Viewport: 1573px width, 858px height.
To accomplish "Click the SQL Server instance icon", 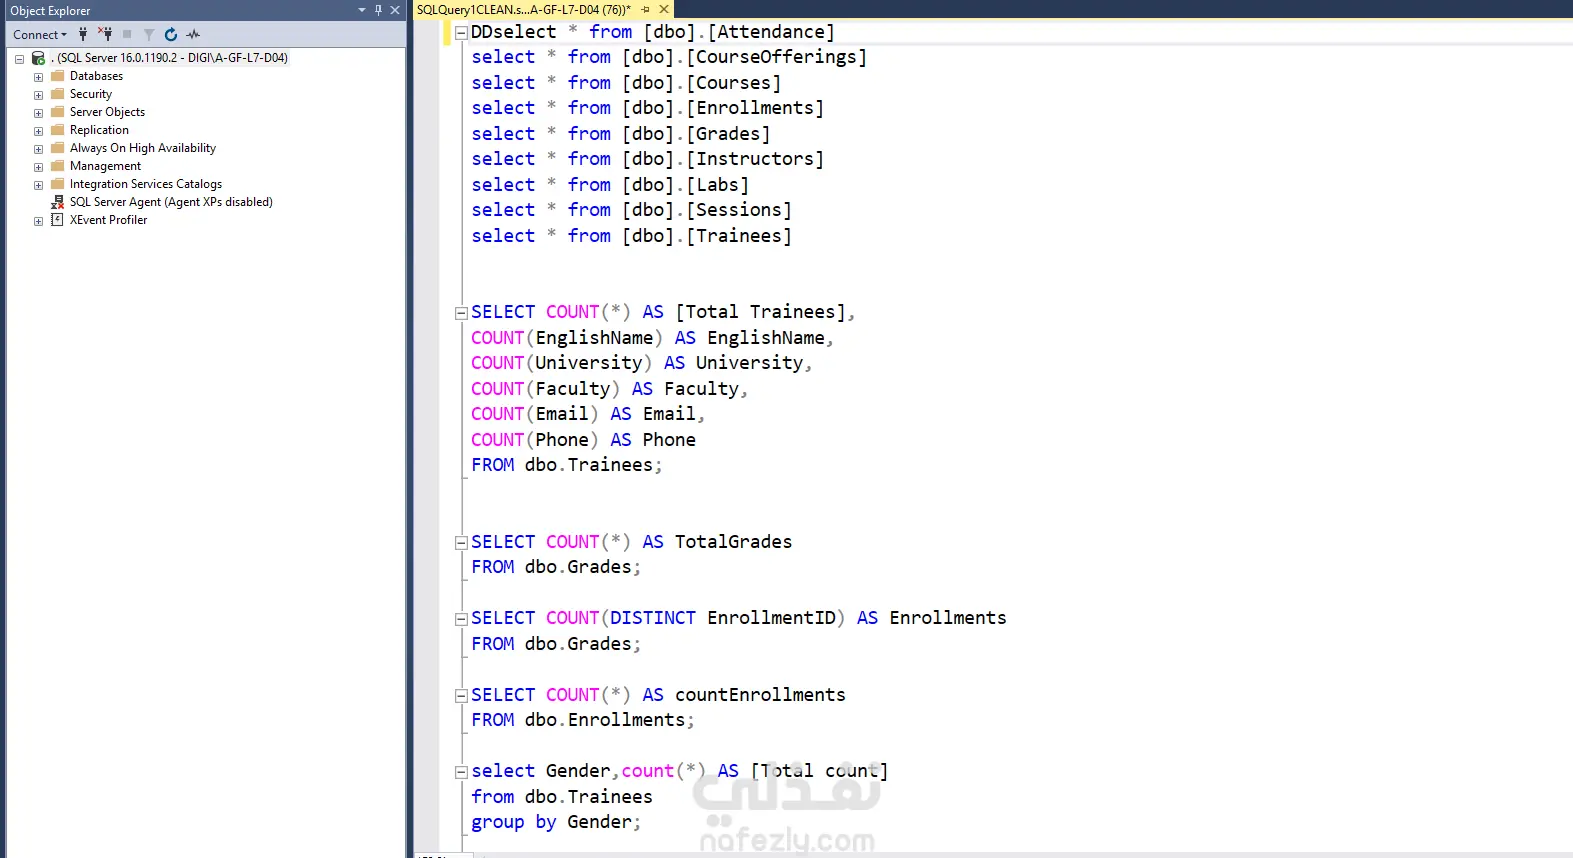I will 38,58.
